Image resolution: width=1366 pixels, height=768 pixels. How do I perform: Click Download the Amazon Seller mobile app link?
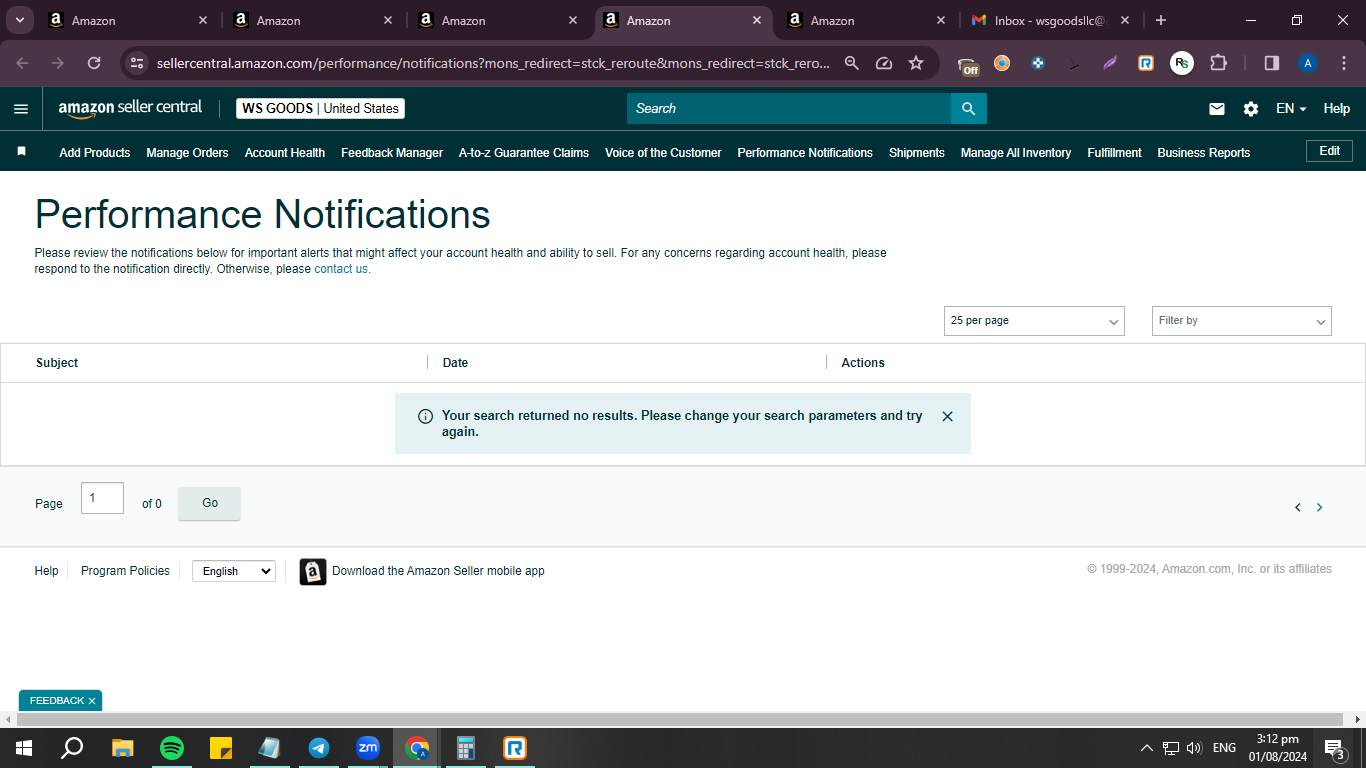click(438, 571)
